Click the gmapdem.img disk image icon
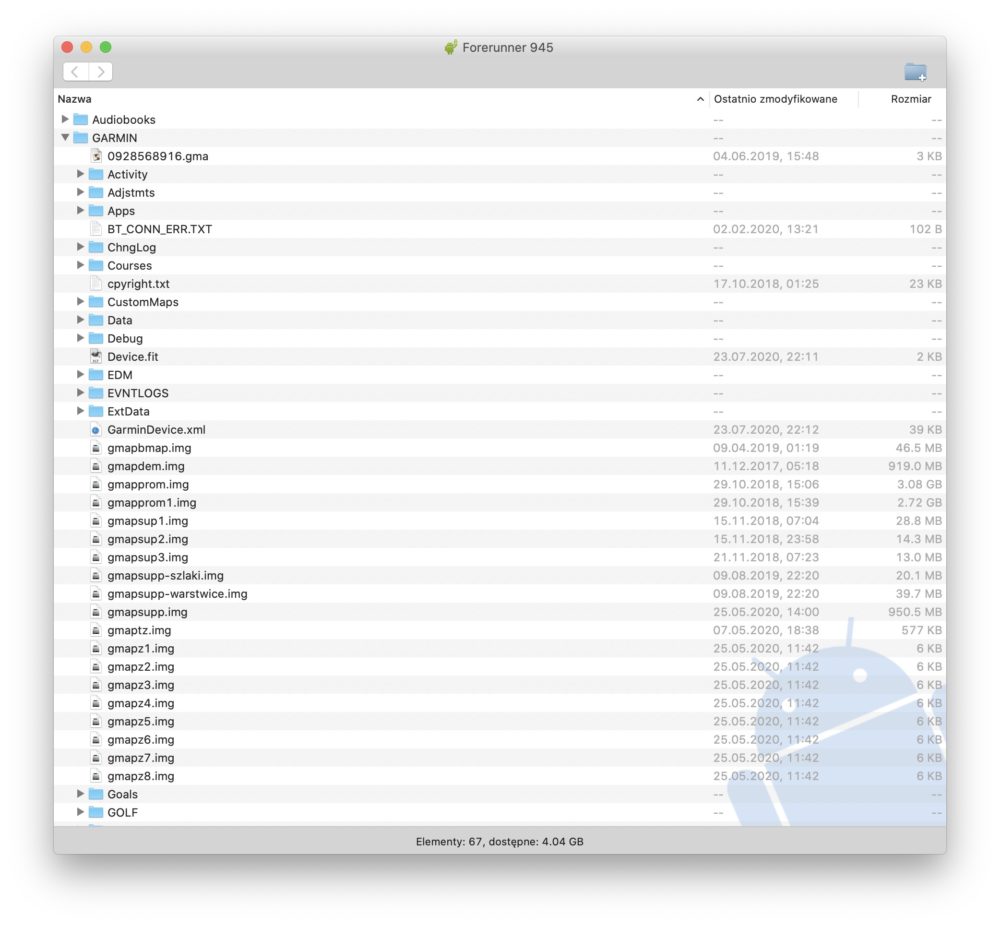Image resolution: width=1000 pixels, height=925 pixels. (96, 466)
